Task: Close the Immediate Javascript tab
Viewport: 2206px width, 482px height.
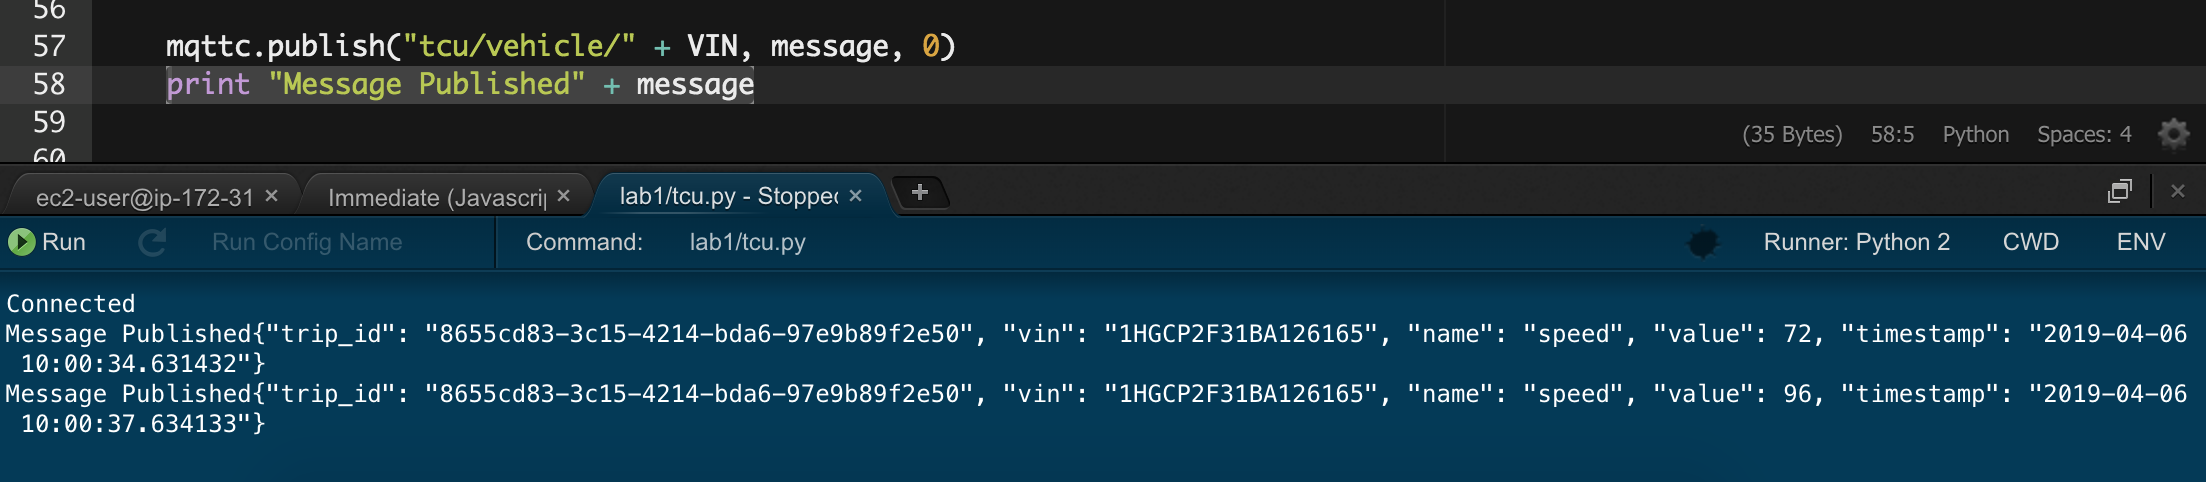Action: pyautogui.click(x=563, y=196)
